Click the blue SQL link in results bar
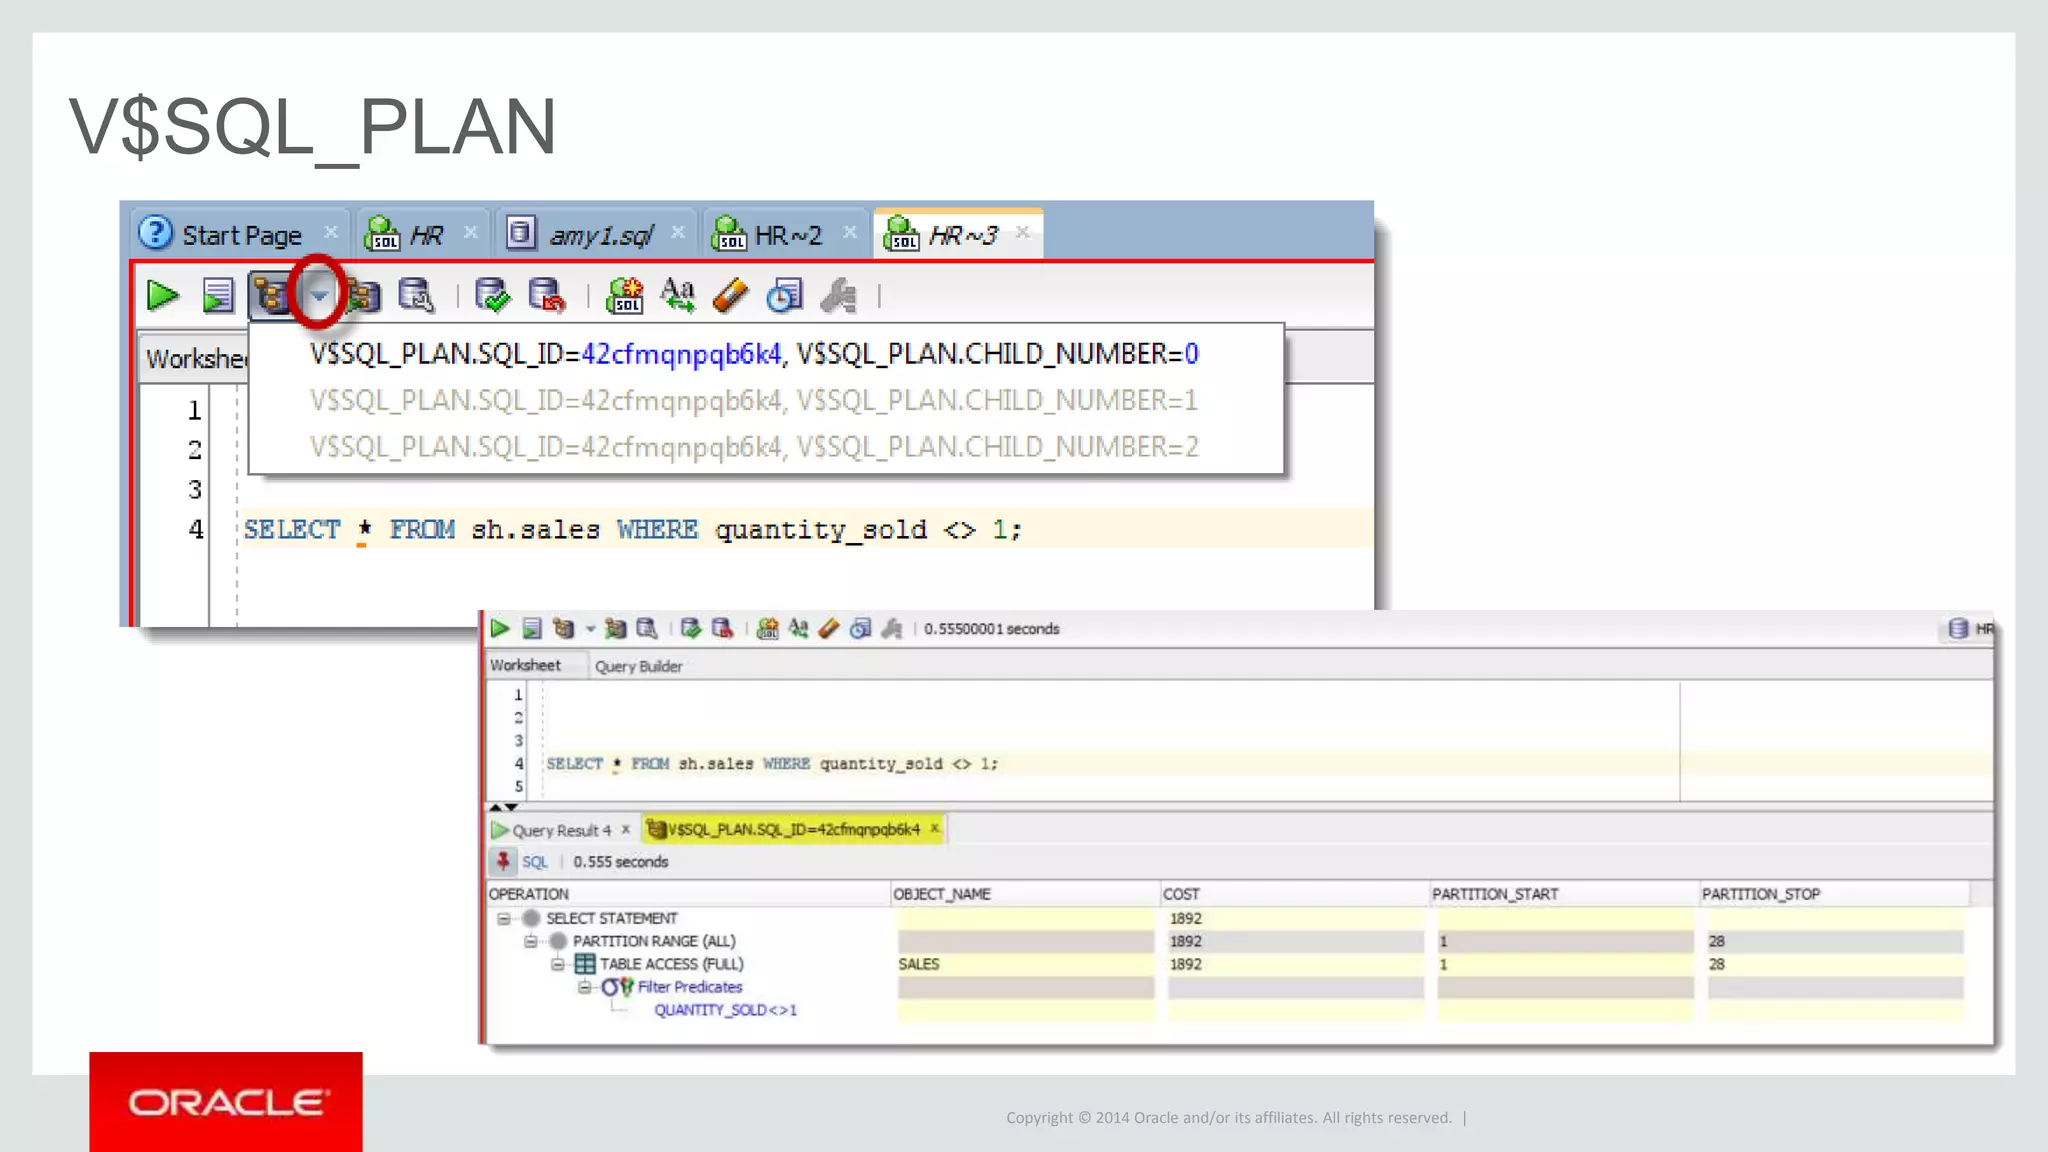The height and width of the screenshot is (1152, 2048). [535, 862]
